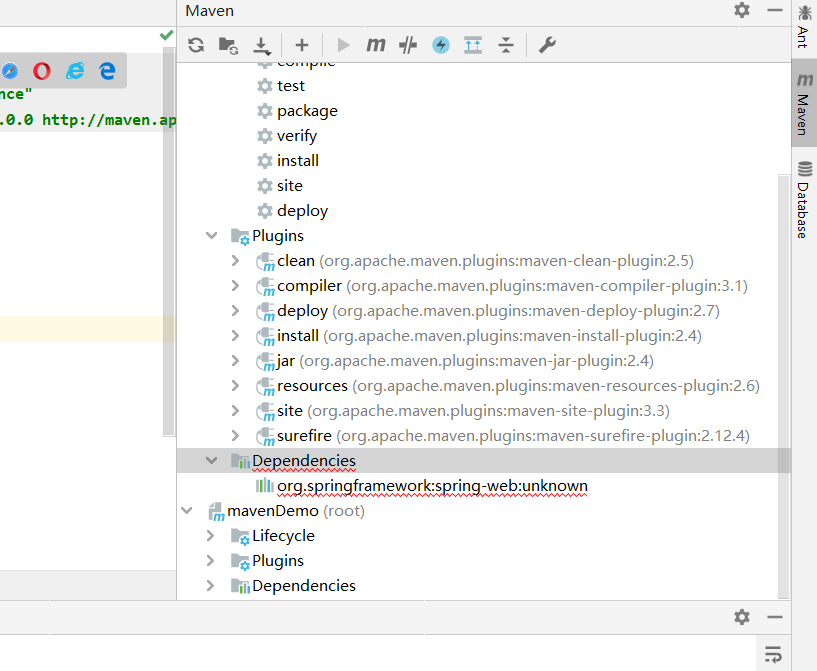817x671 pixels.
Task: Expand the resources plugin node
Action: pyautogui.click(x=236, y=386)
